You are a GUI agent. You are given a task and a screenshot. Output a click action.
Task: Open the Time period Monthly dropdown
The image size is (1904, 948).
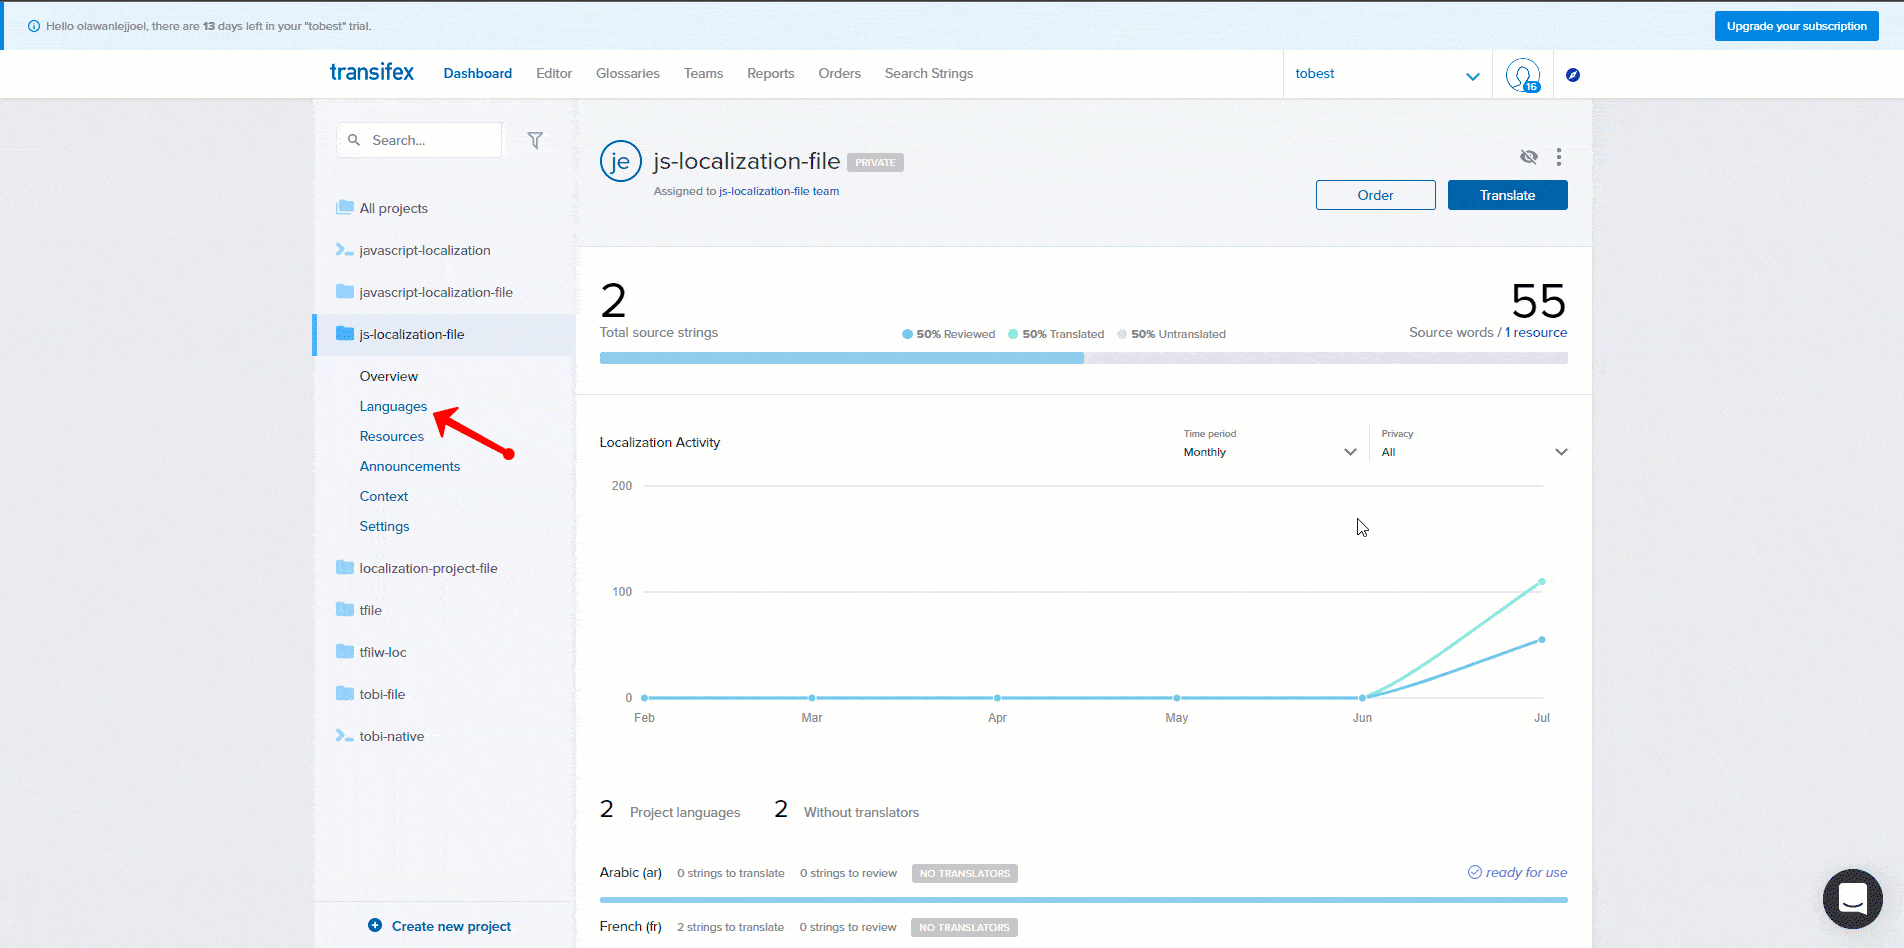1269,452
